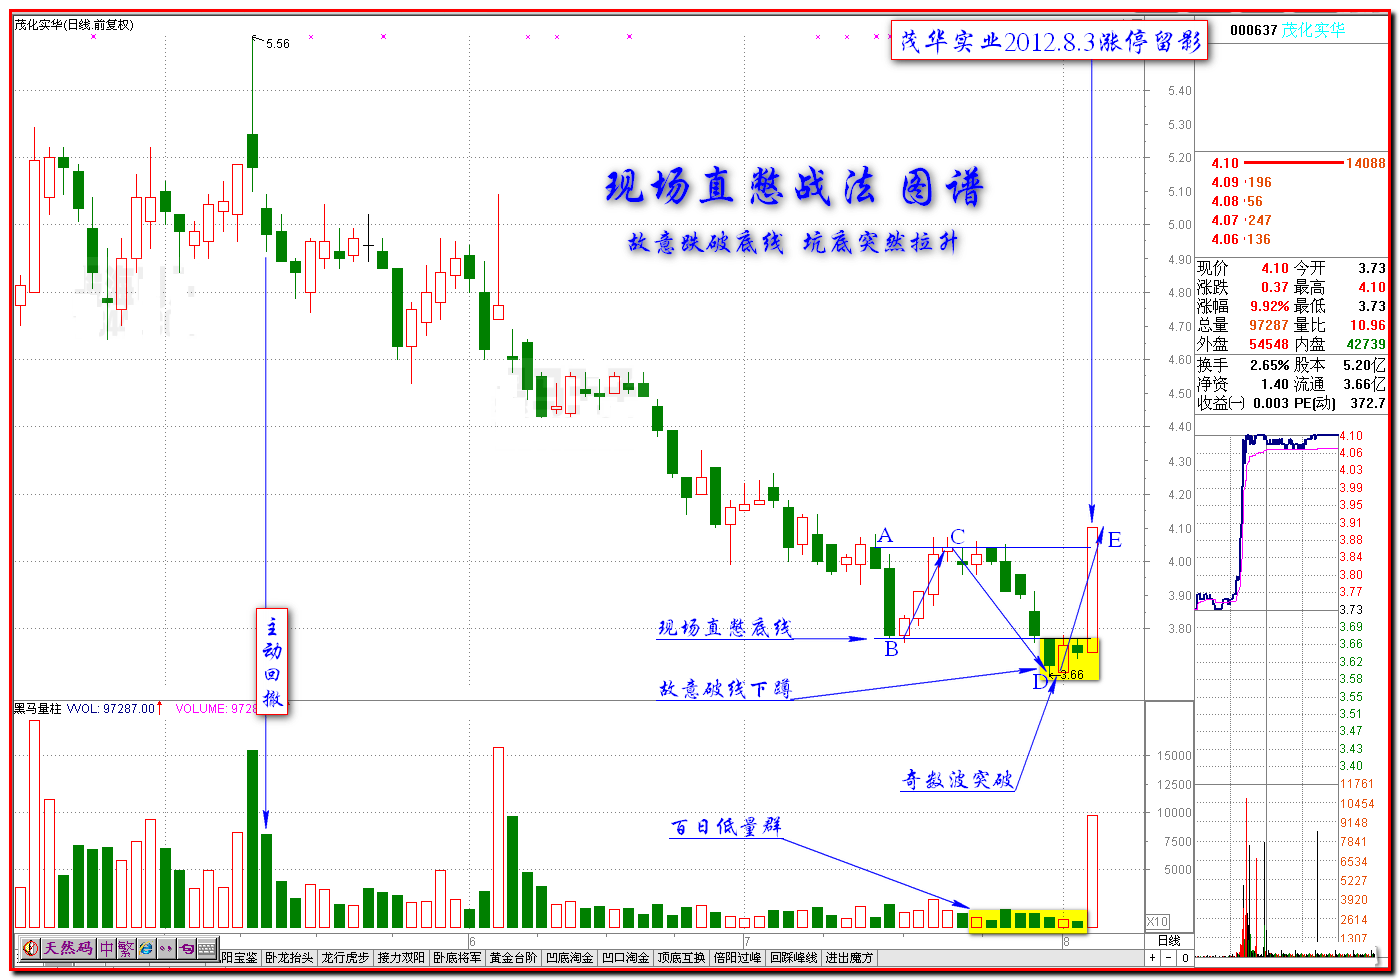
Task: Click the 0 reset button
Action: click(x=1185, y=958)
